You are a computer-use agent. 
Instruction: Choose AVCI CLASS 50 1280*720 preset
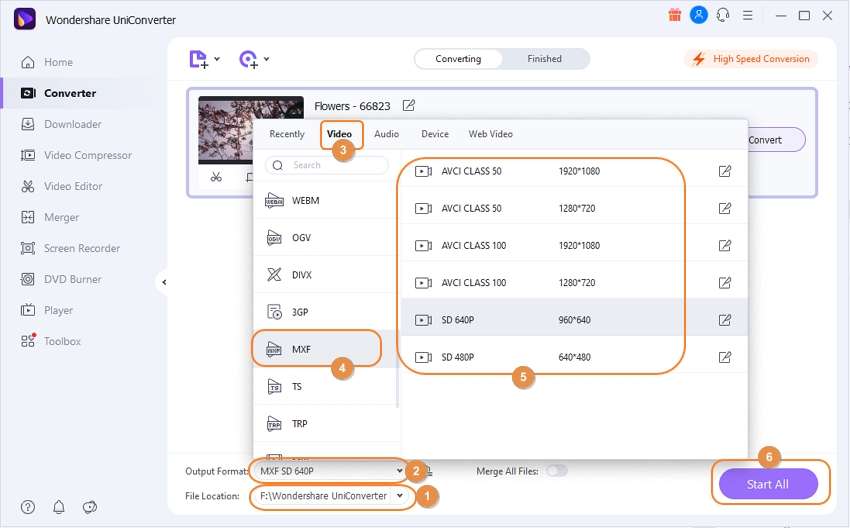574,208
